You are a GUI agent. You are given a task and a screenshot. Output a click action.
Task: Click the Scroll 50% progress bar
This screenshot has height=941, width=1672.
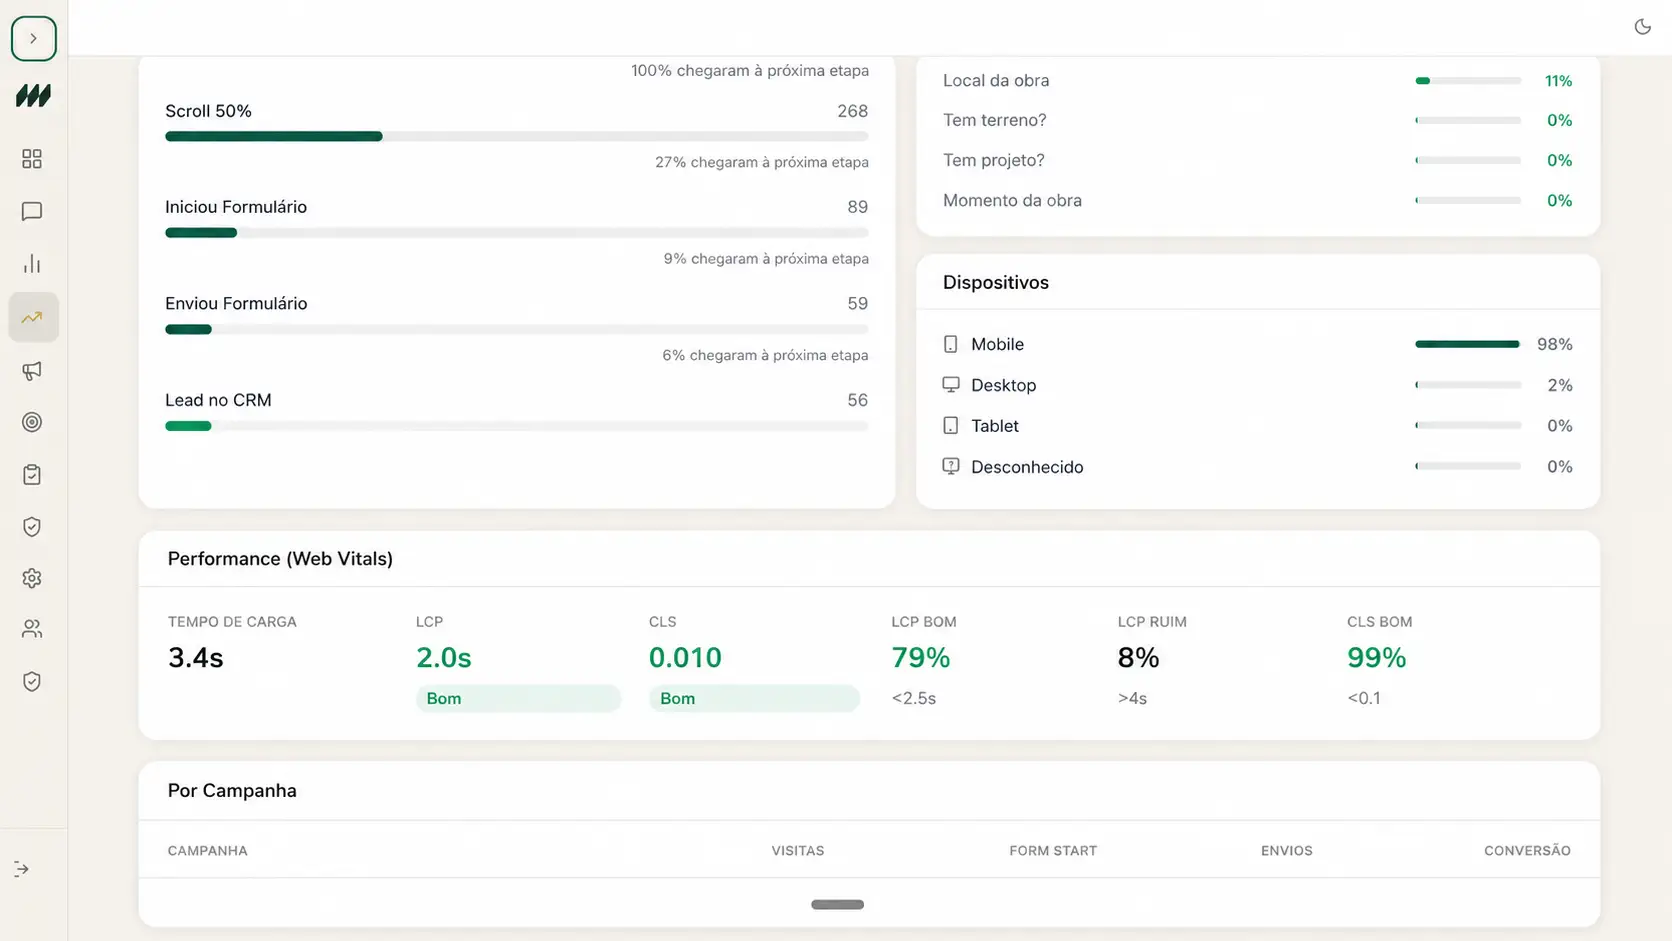click(x=517, y=136)
